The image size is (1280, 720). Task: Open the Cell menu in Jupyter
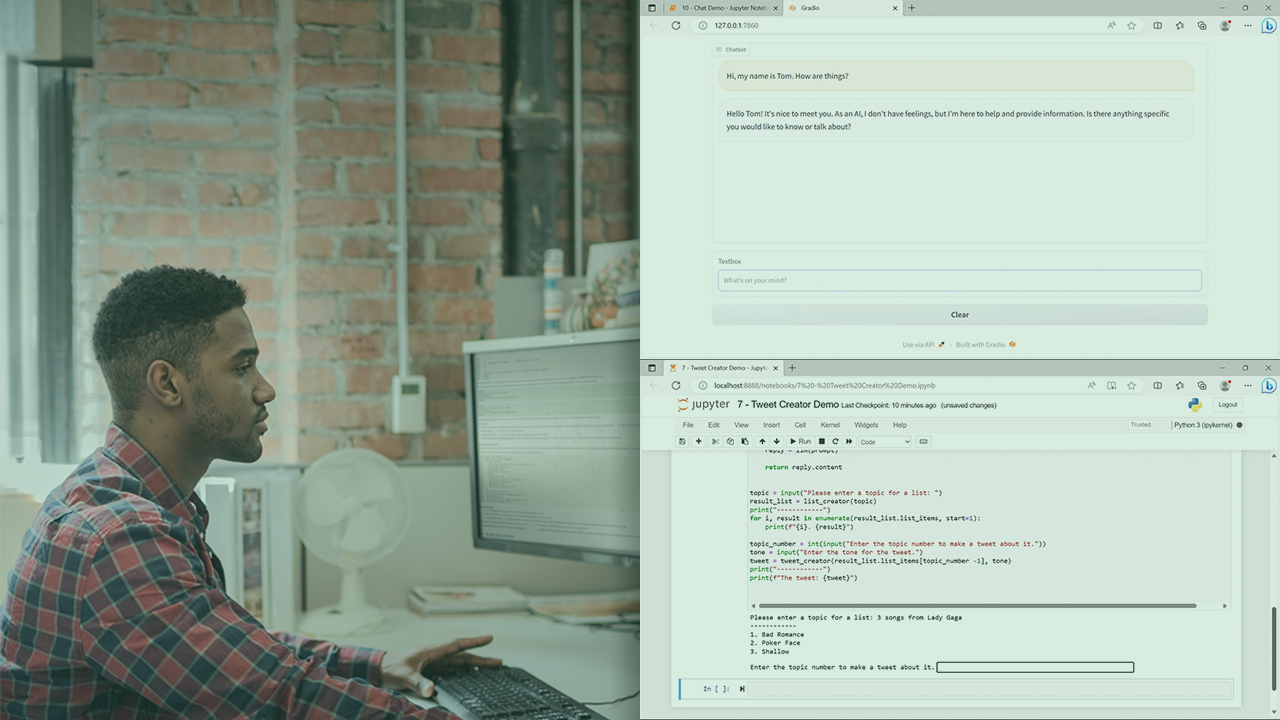point(800,425)
